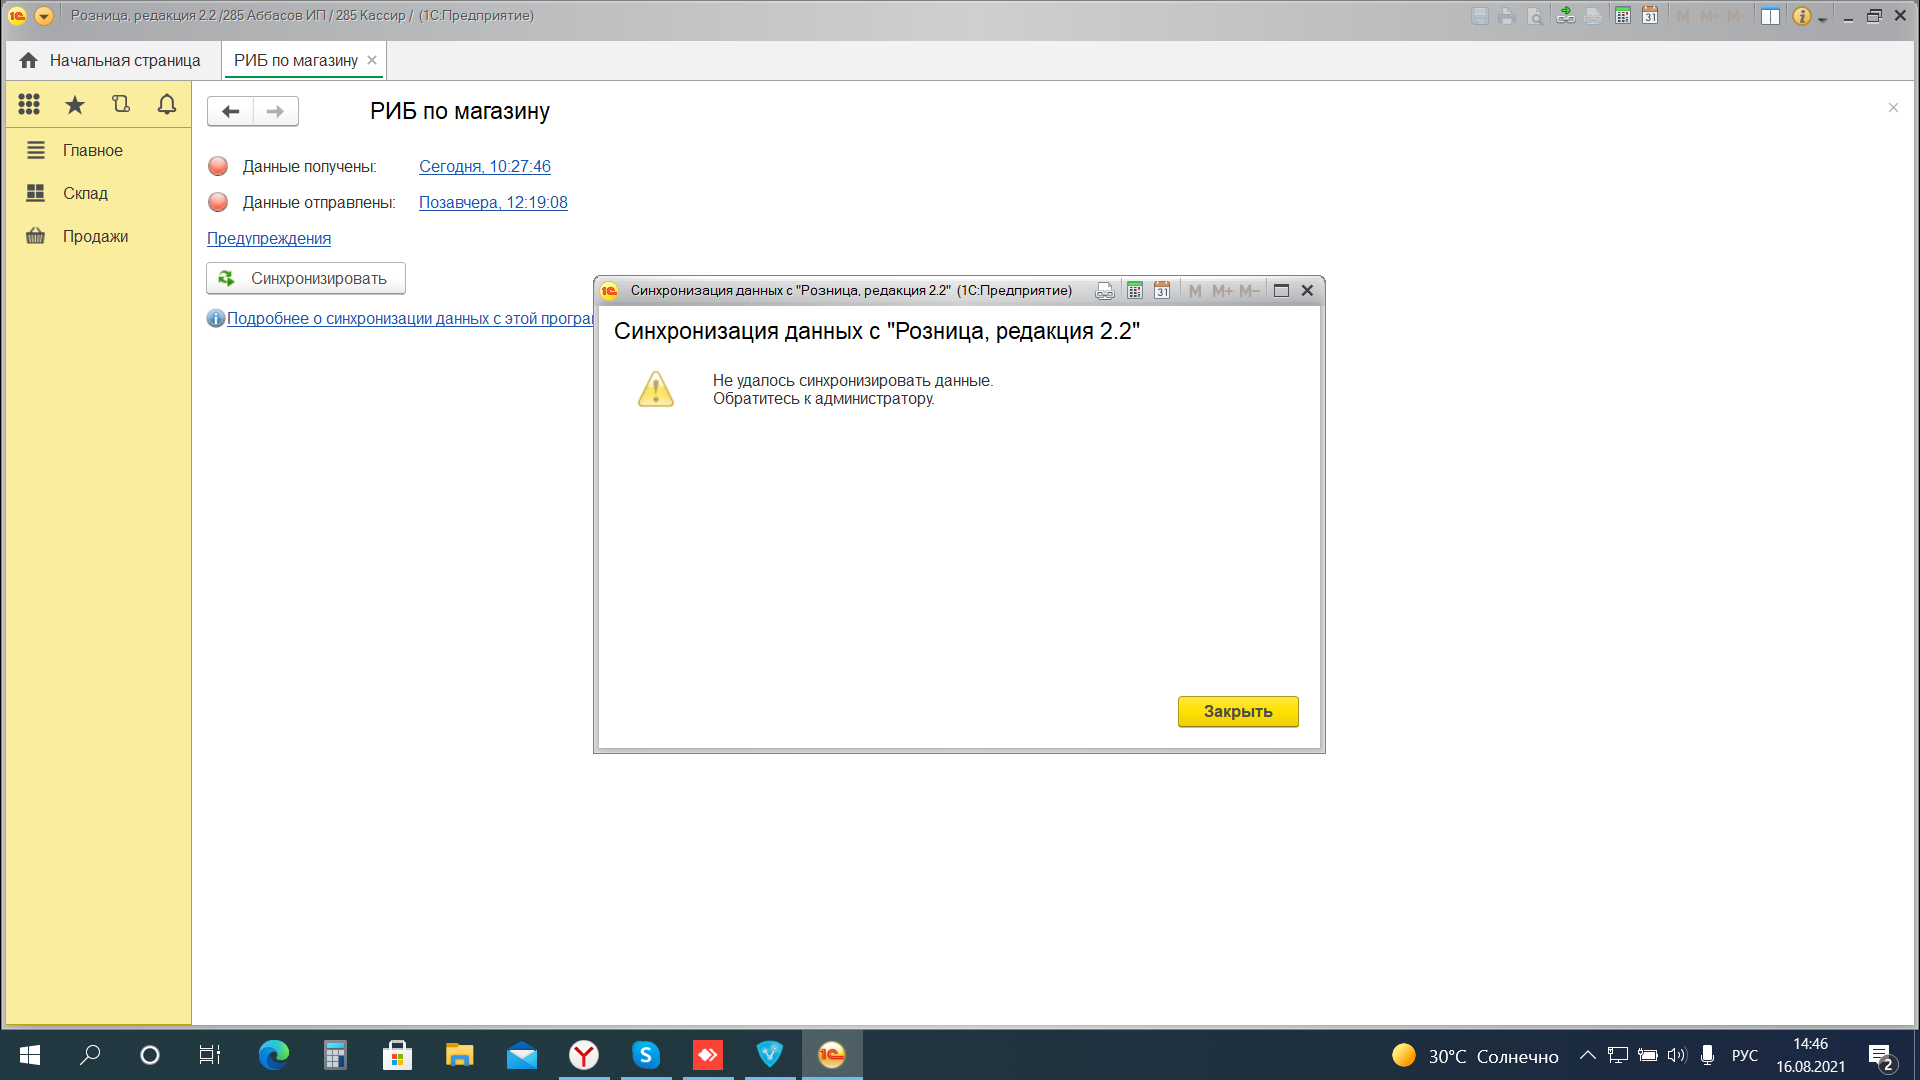This screenshot has width=1920, height=1080.
Task: Click the Синхронизировать button
Action: (306, 278)
